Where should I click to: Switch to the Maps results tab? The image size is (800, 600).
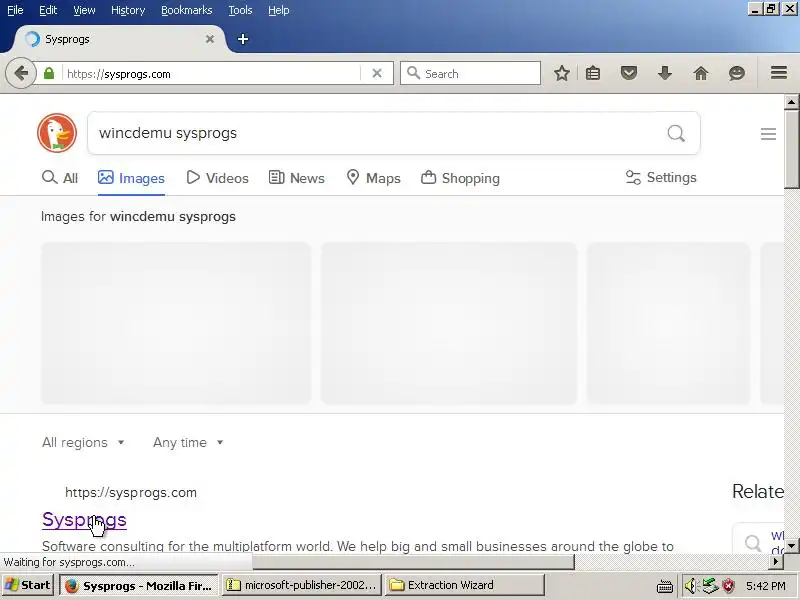[x=373, y=178]
